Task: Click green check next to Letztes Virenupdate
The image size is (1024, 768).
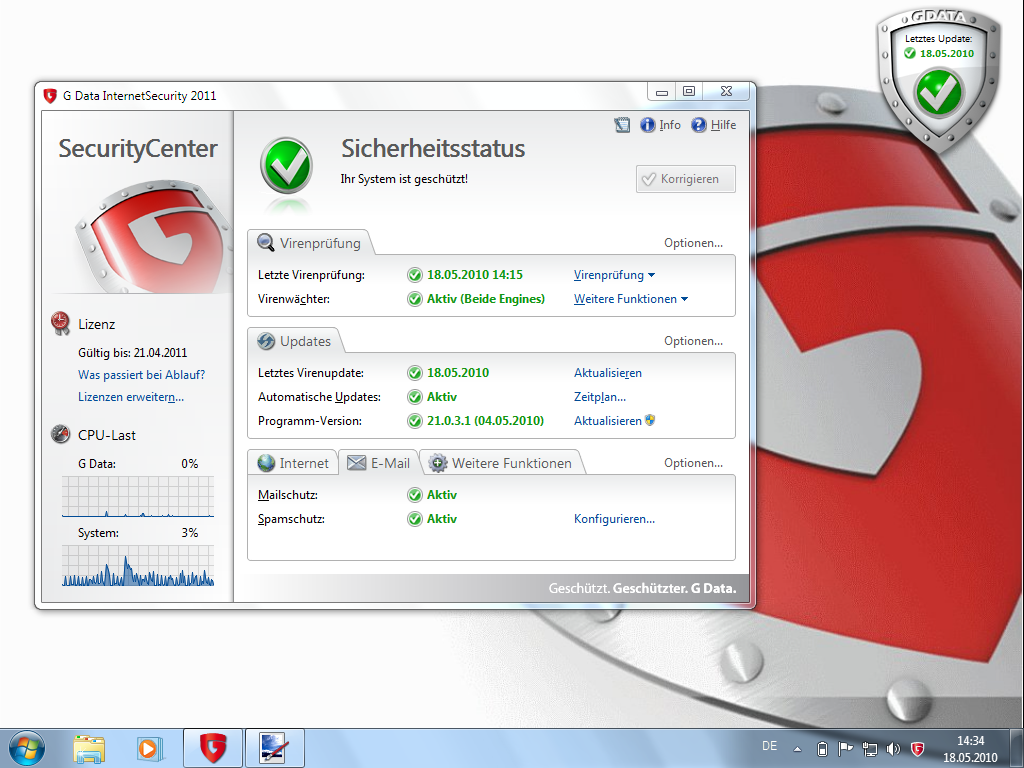Action: 415,373
